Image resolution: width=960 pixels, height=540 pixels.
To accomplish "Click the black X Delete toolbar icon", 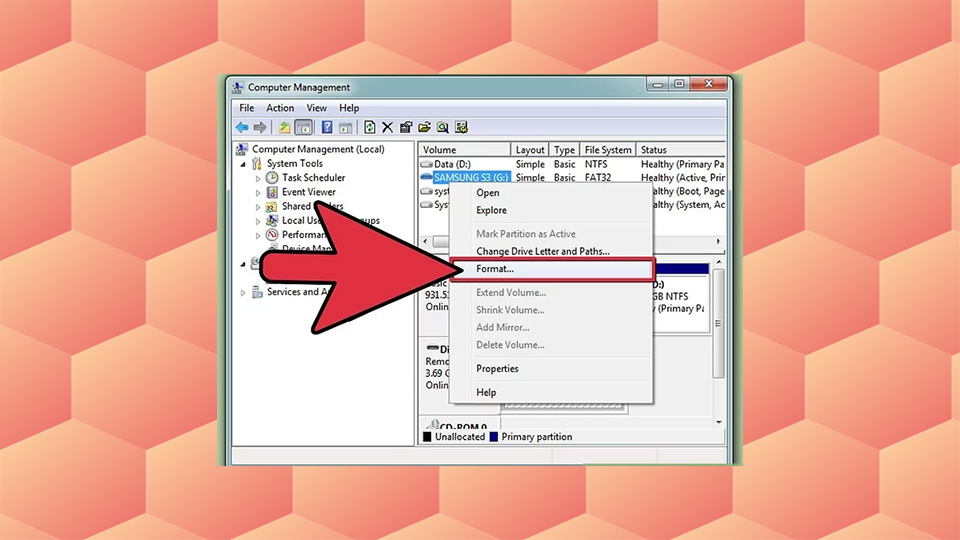I will [388, 127].
